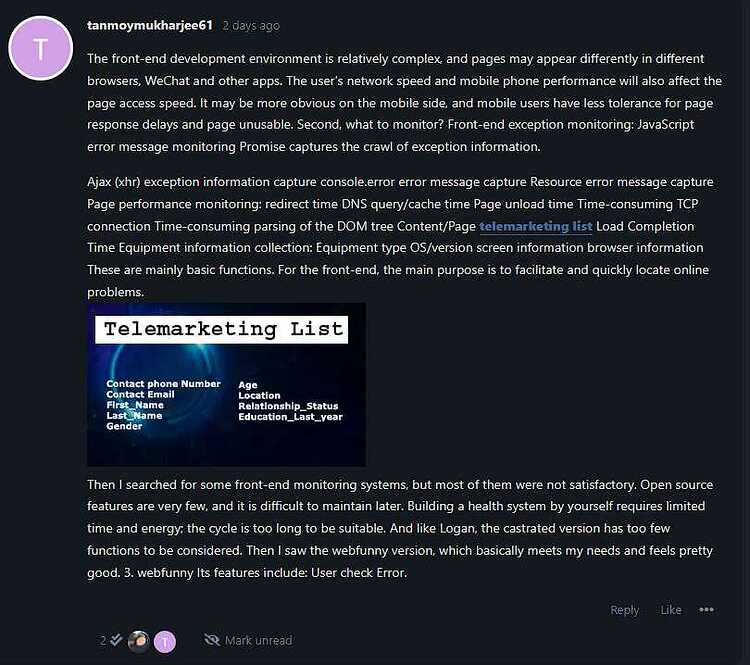Click the crossed-eye Mark unread icon

tap(212, 640)
